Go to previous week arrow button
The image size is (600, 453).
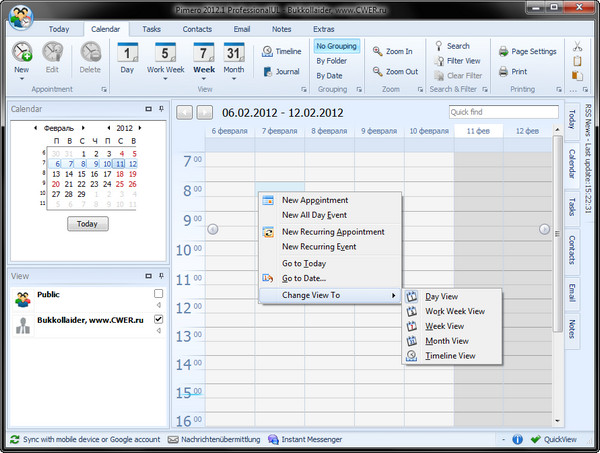184,112
